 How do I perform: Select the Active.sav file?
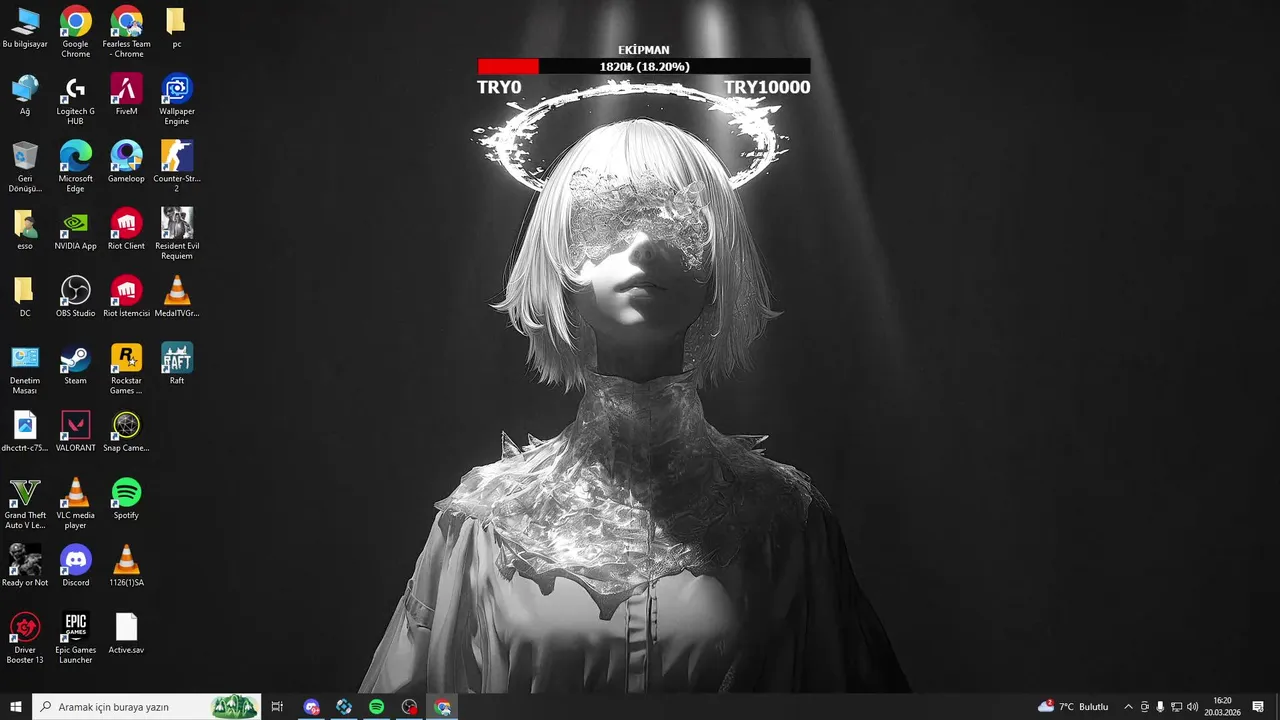[x=126, y=634]
